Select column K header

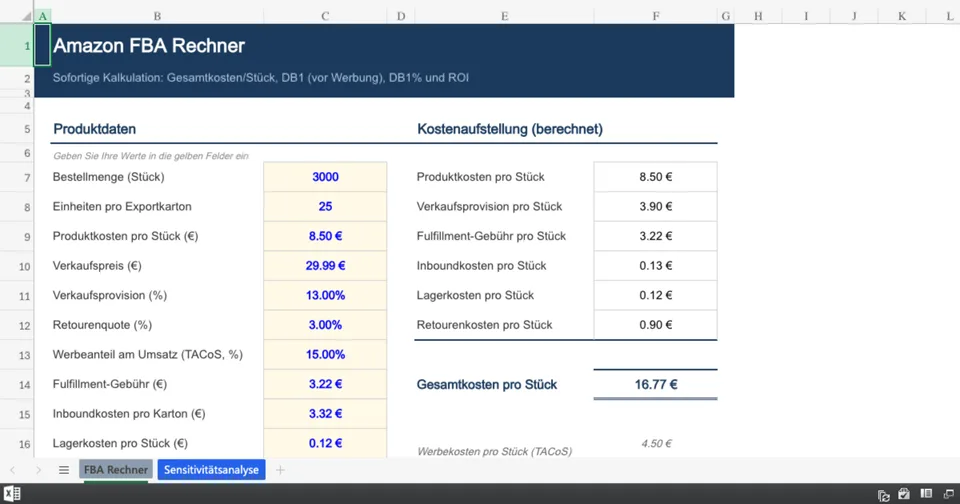click(x=902, y=16)
